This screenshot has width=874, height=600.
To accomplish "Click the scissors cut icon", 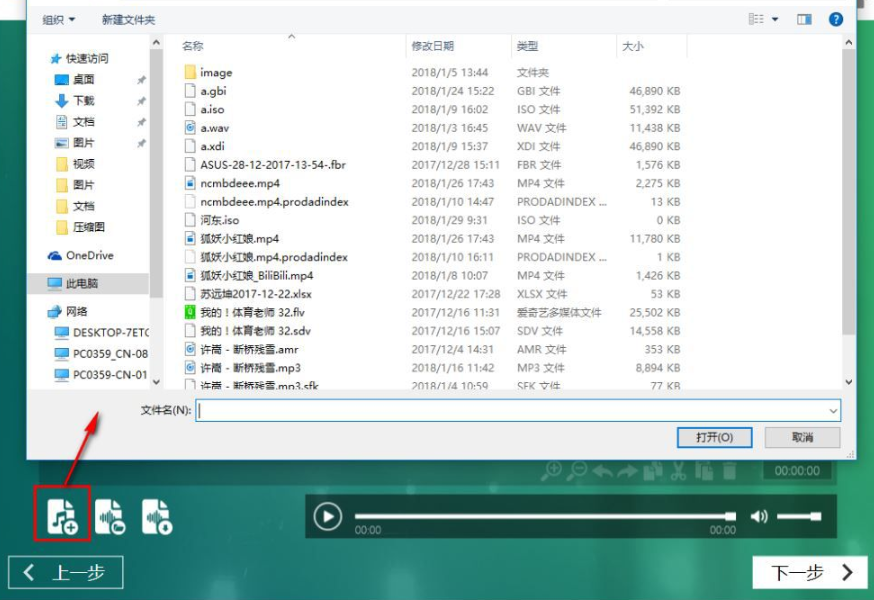I will 678,470.
